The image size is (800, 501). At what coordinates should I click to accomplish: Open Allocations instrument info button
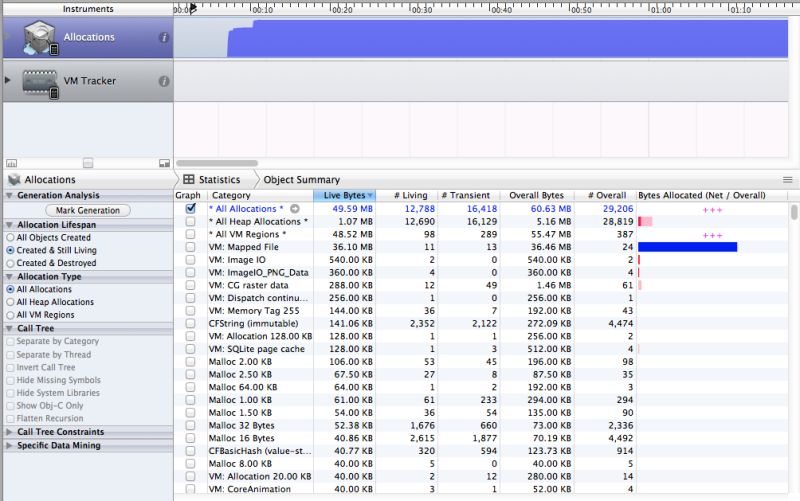tap(164, 38)
